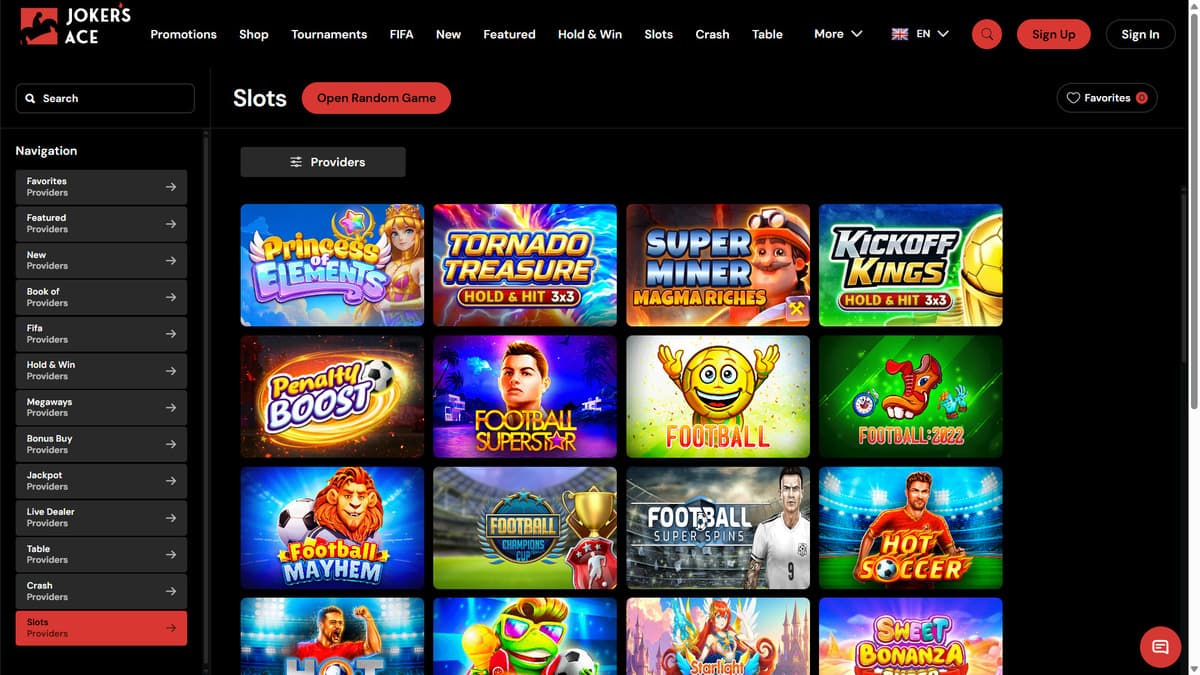The width and height of the screenshot is (1200, 675).
Task: Launch Tornado Treasure Hold & Hit game
Action: pos(525,265)
